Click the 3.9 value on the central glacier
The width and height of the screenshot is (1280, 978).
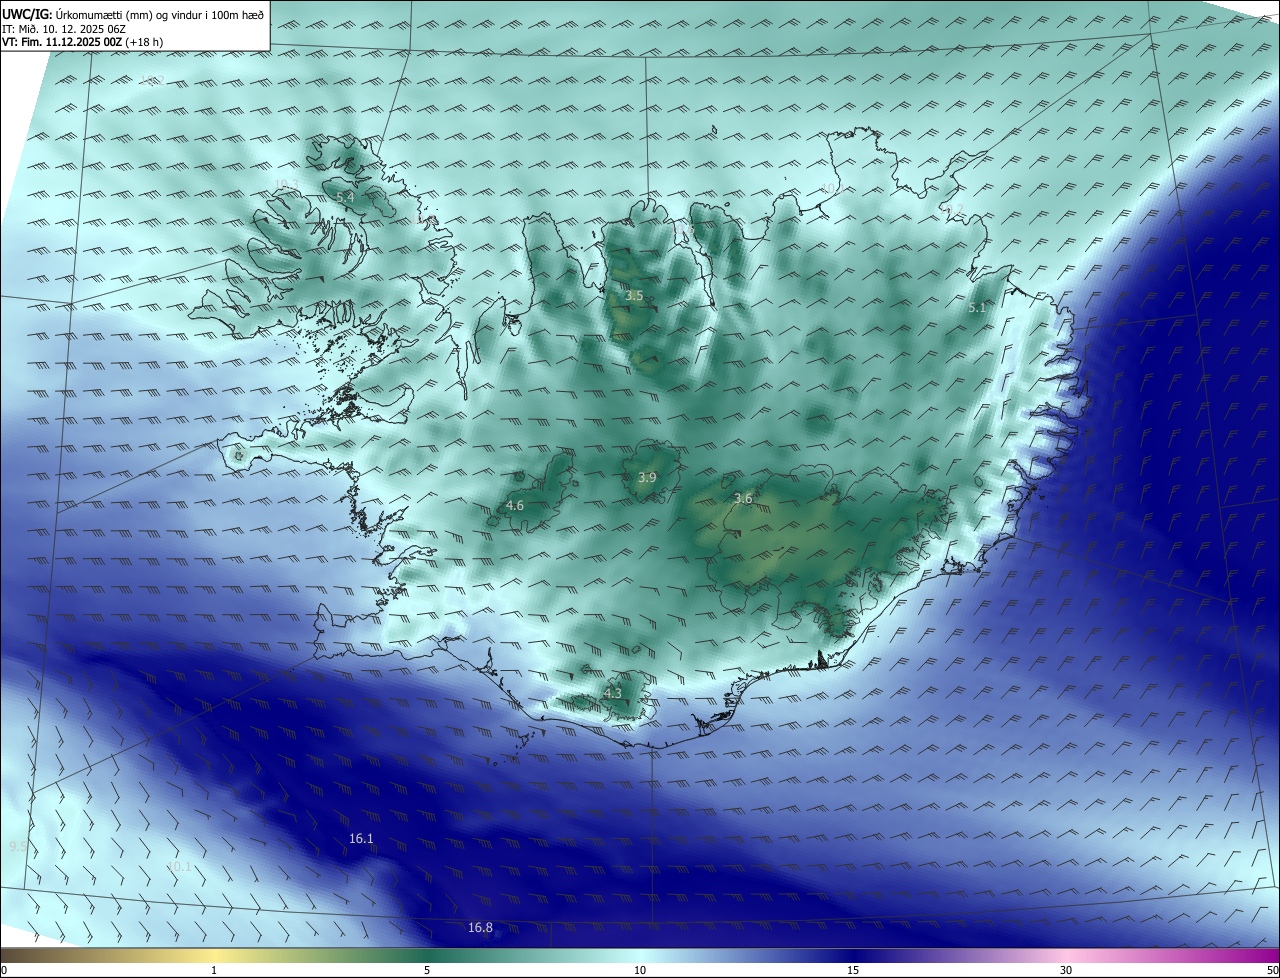(647, 478)
